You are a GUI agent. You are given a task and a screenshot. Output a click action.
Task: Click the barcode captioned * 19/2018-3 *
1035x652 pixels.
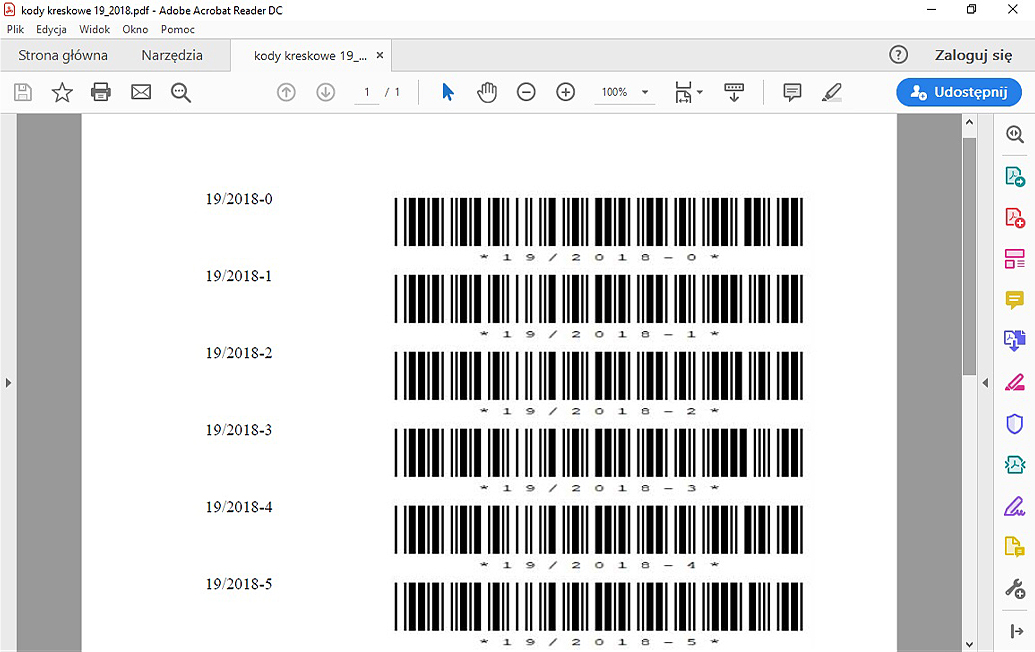[599, 453]
